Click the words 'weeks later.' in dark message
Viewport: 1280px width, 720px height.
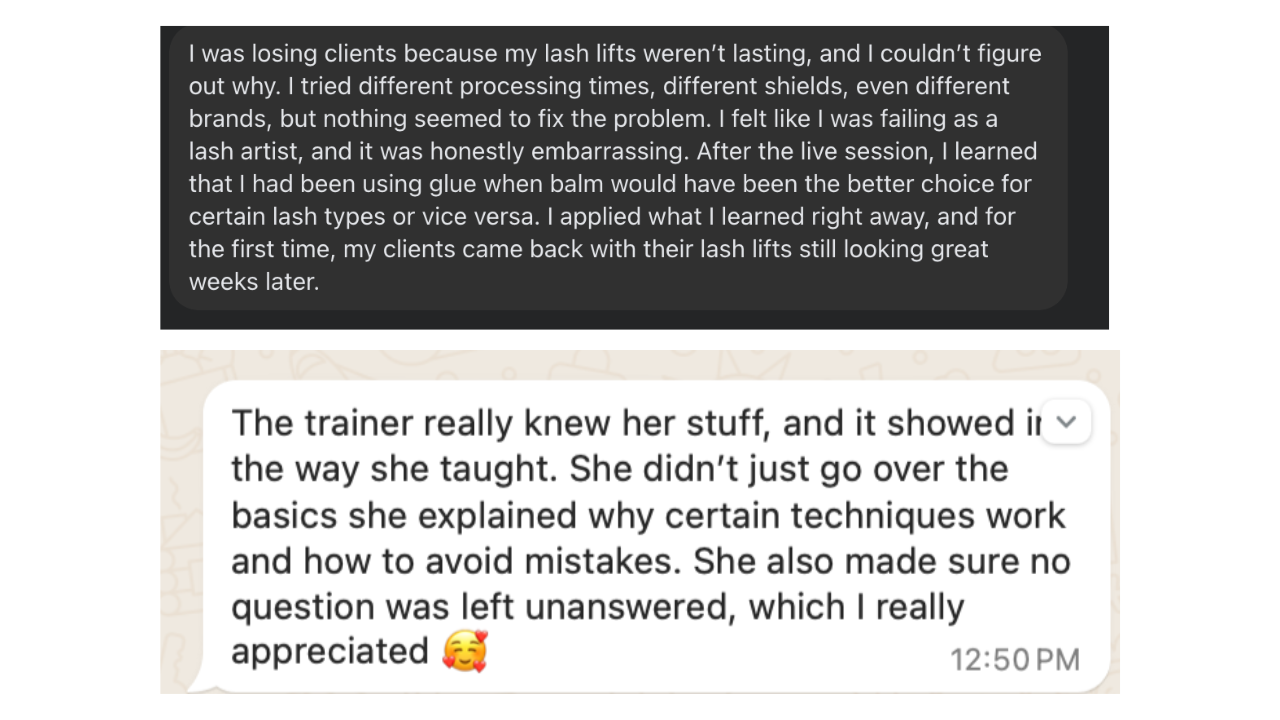[254, 282]
